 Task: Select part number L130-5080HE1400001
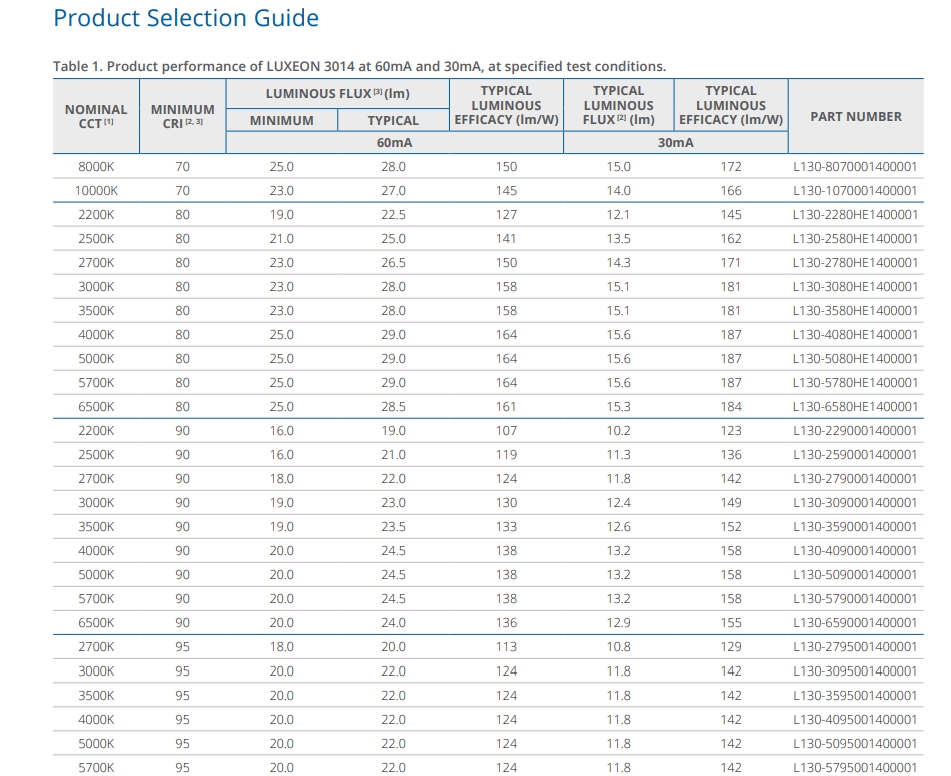[855, 359]
